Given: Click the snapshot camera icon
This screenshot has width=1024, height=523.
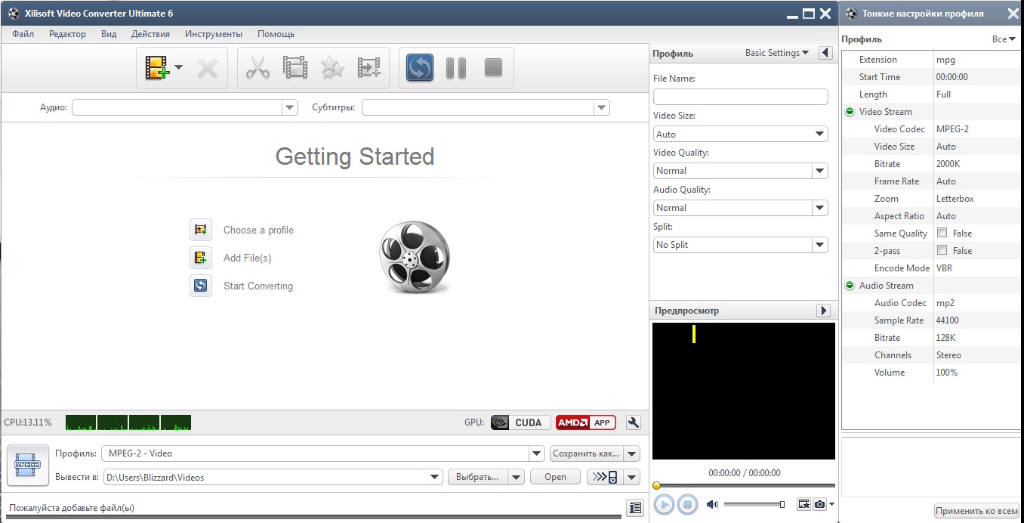Looking at the screenshot, I should pos(820,504).
